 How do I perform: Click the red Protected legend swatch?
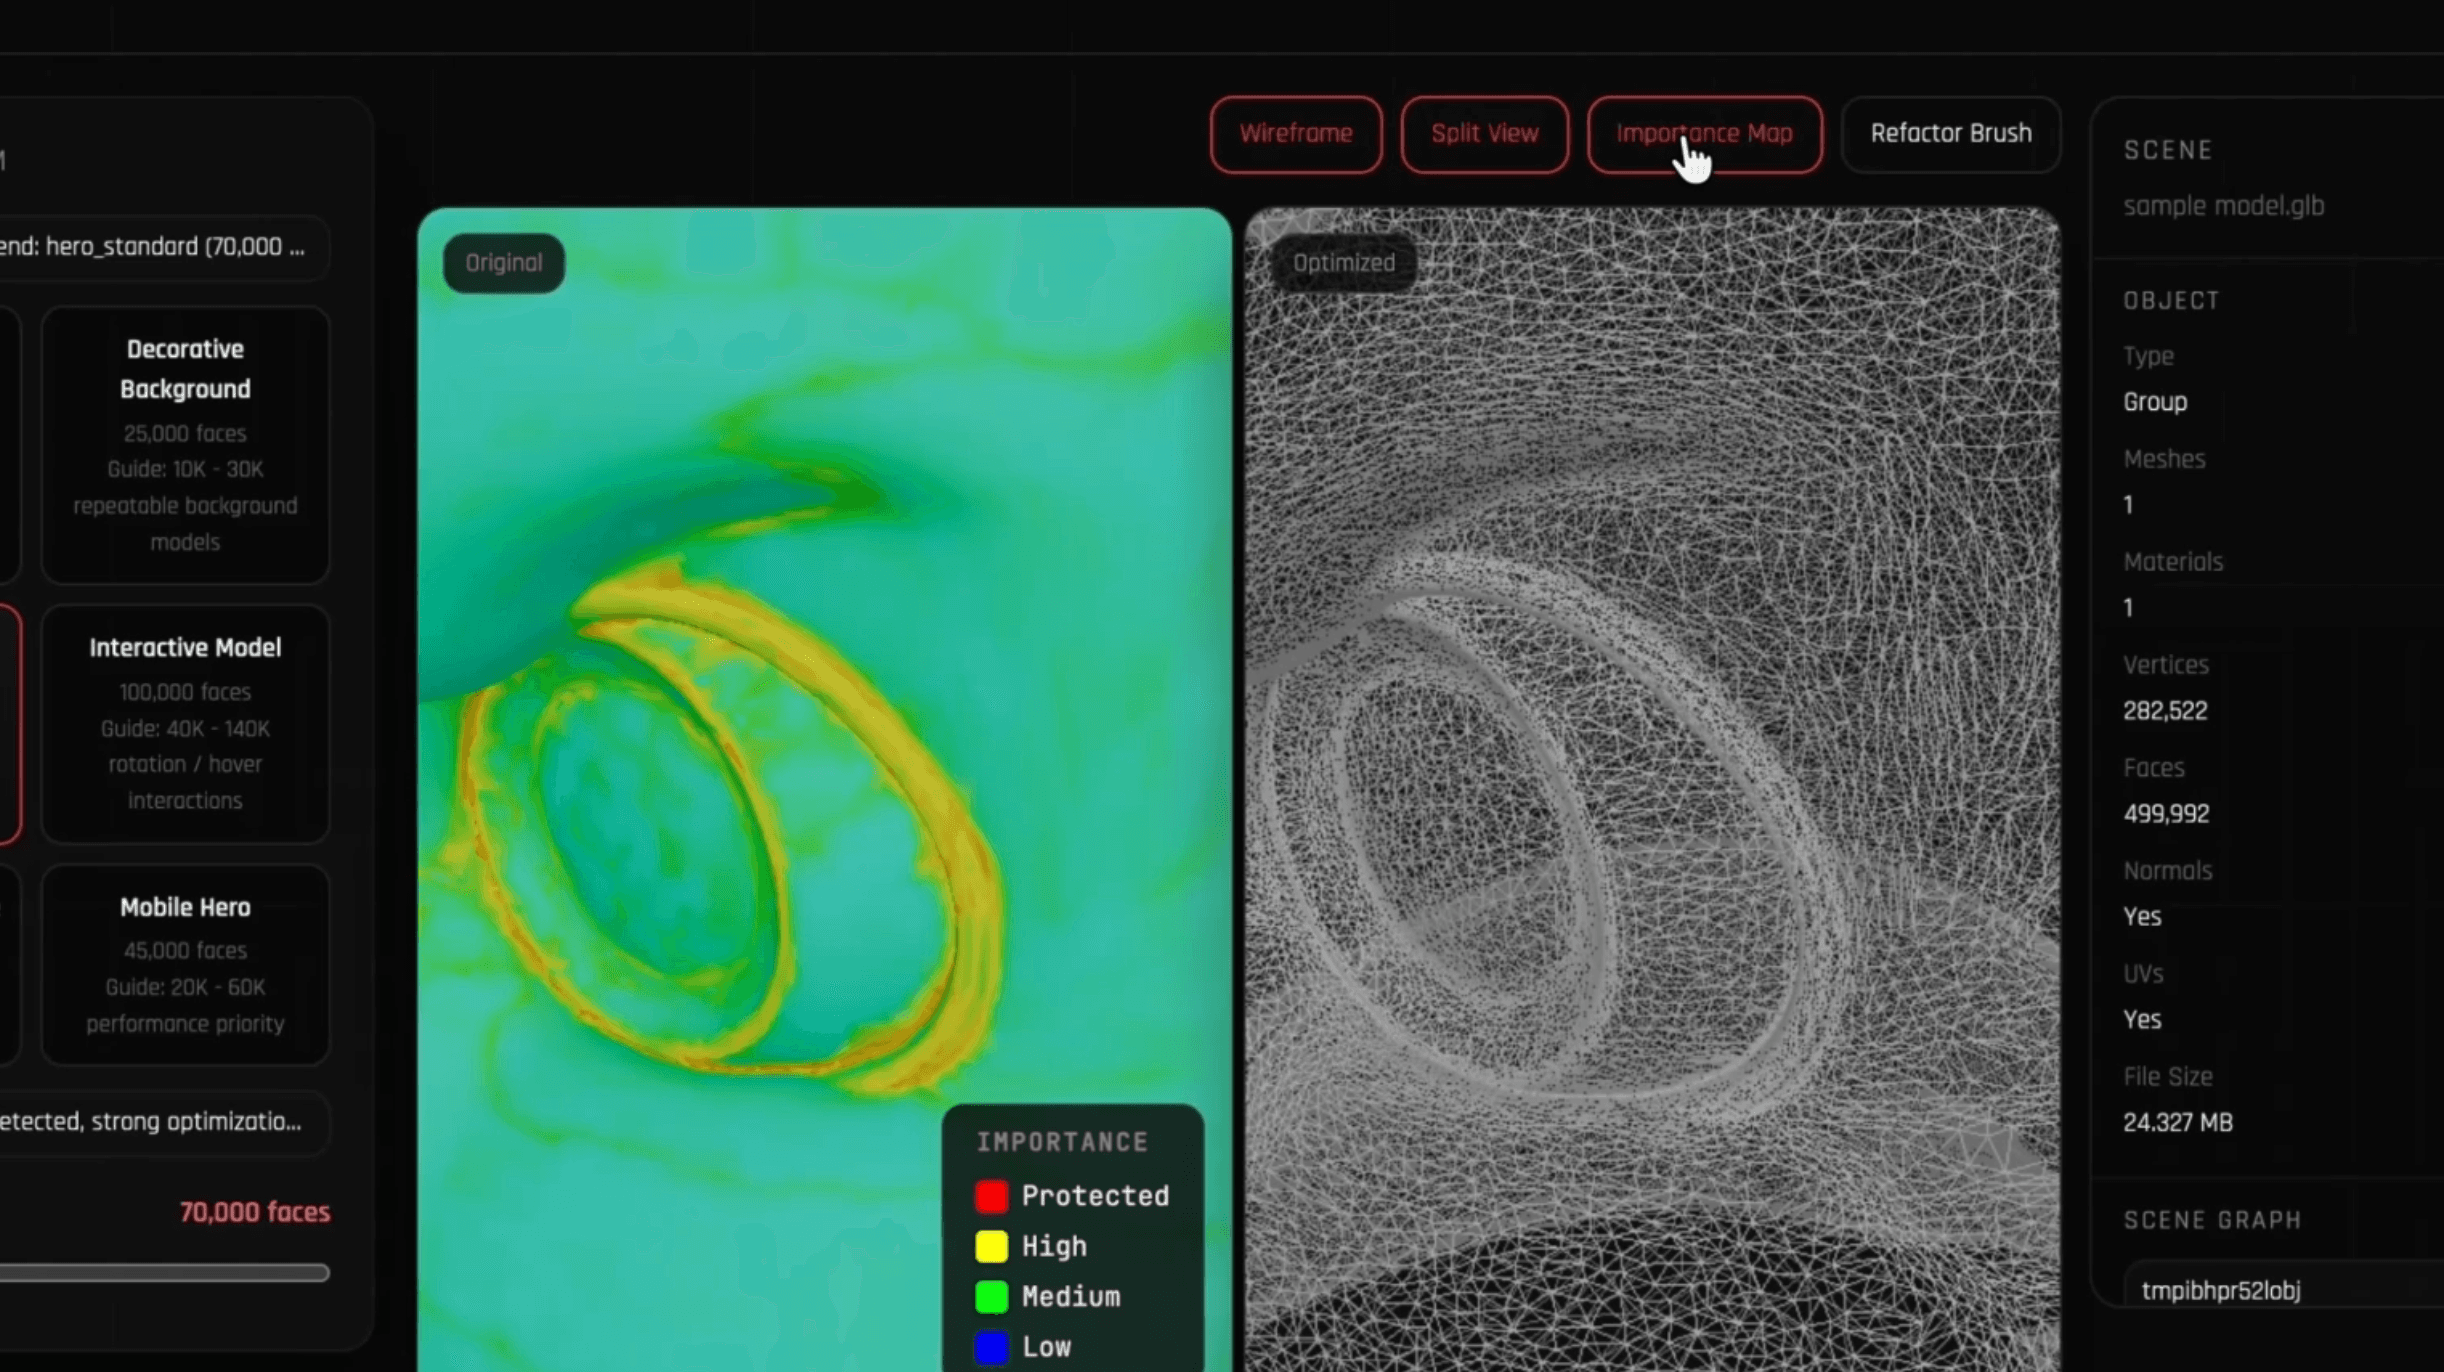pyautogui.click(x=991, y=1196)
